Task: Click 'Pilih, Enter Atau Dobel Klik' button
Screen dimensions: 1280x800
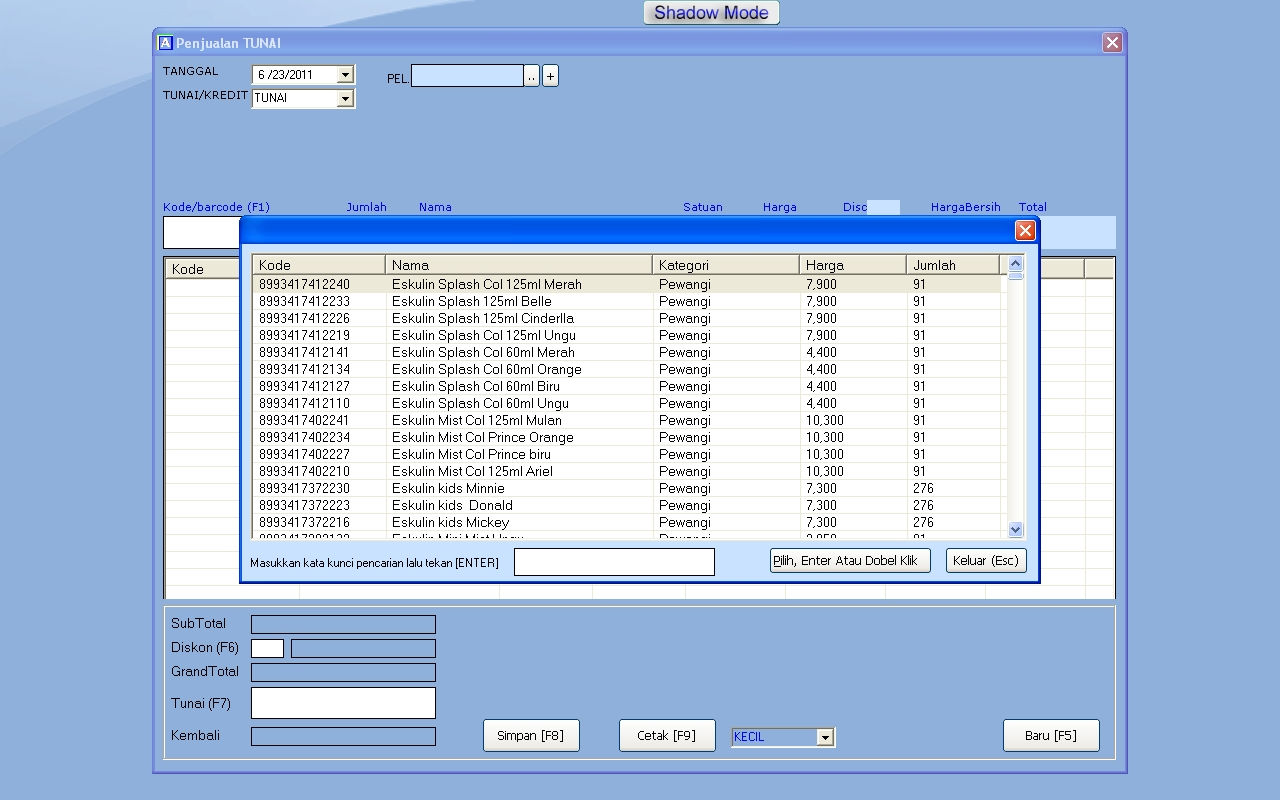Action: point(850,561)
